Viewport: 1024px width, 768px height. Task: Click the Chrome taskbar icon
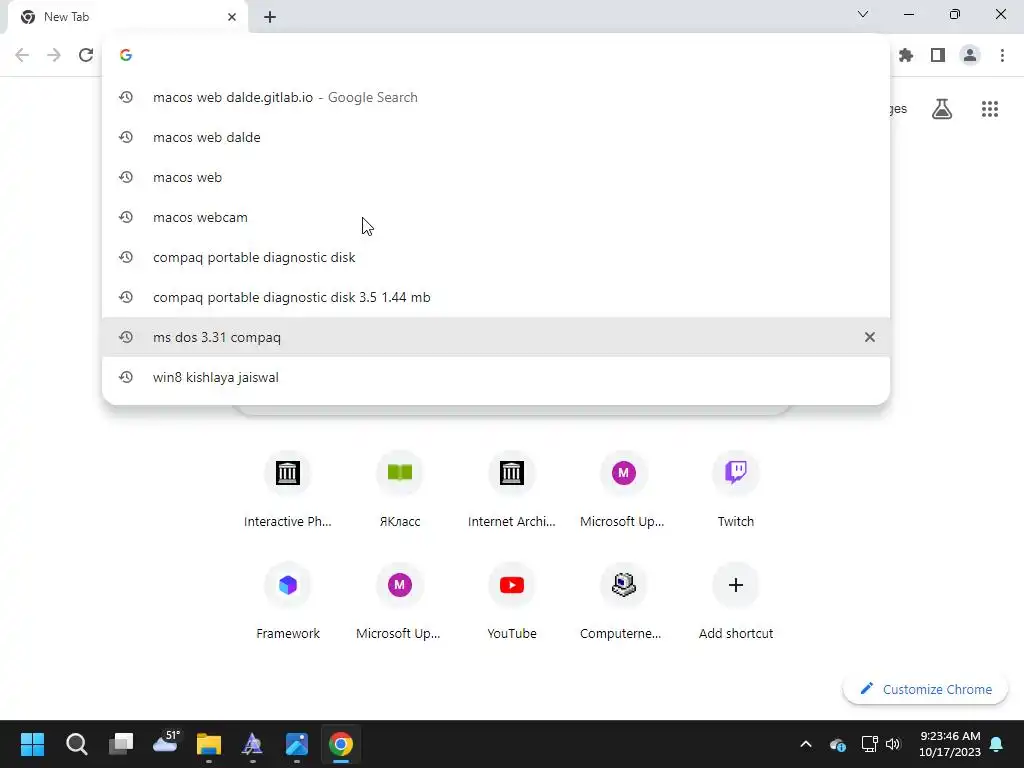click(340, 744)
